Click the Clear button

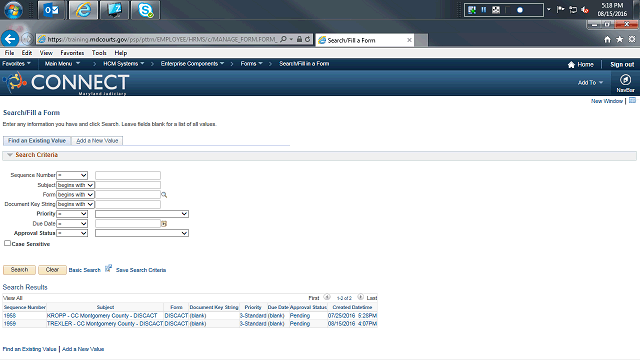(52, 270)
